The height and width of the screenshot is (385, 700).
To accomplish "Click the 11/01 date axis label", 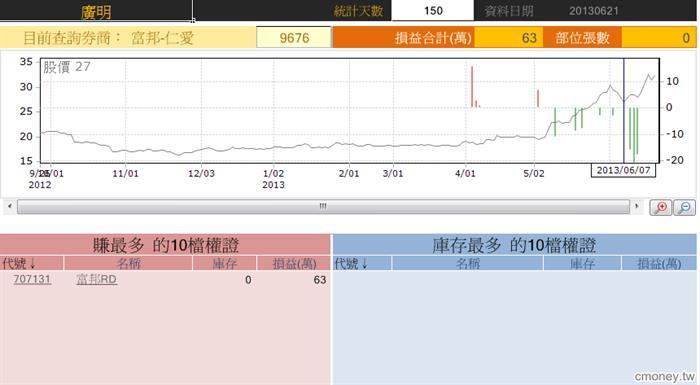I will pos(125,173).
